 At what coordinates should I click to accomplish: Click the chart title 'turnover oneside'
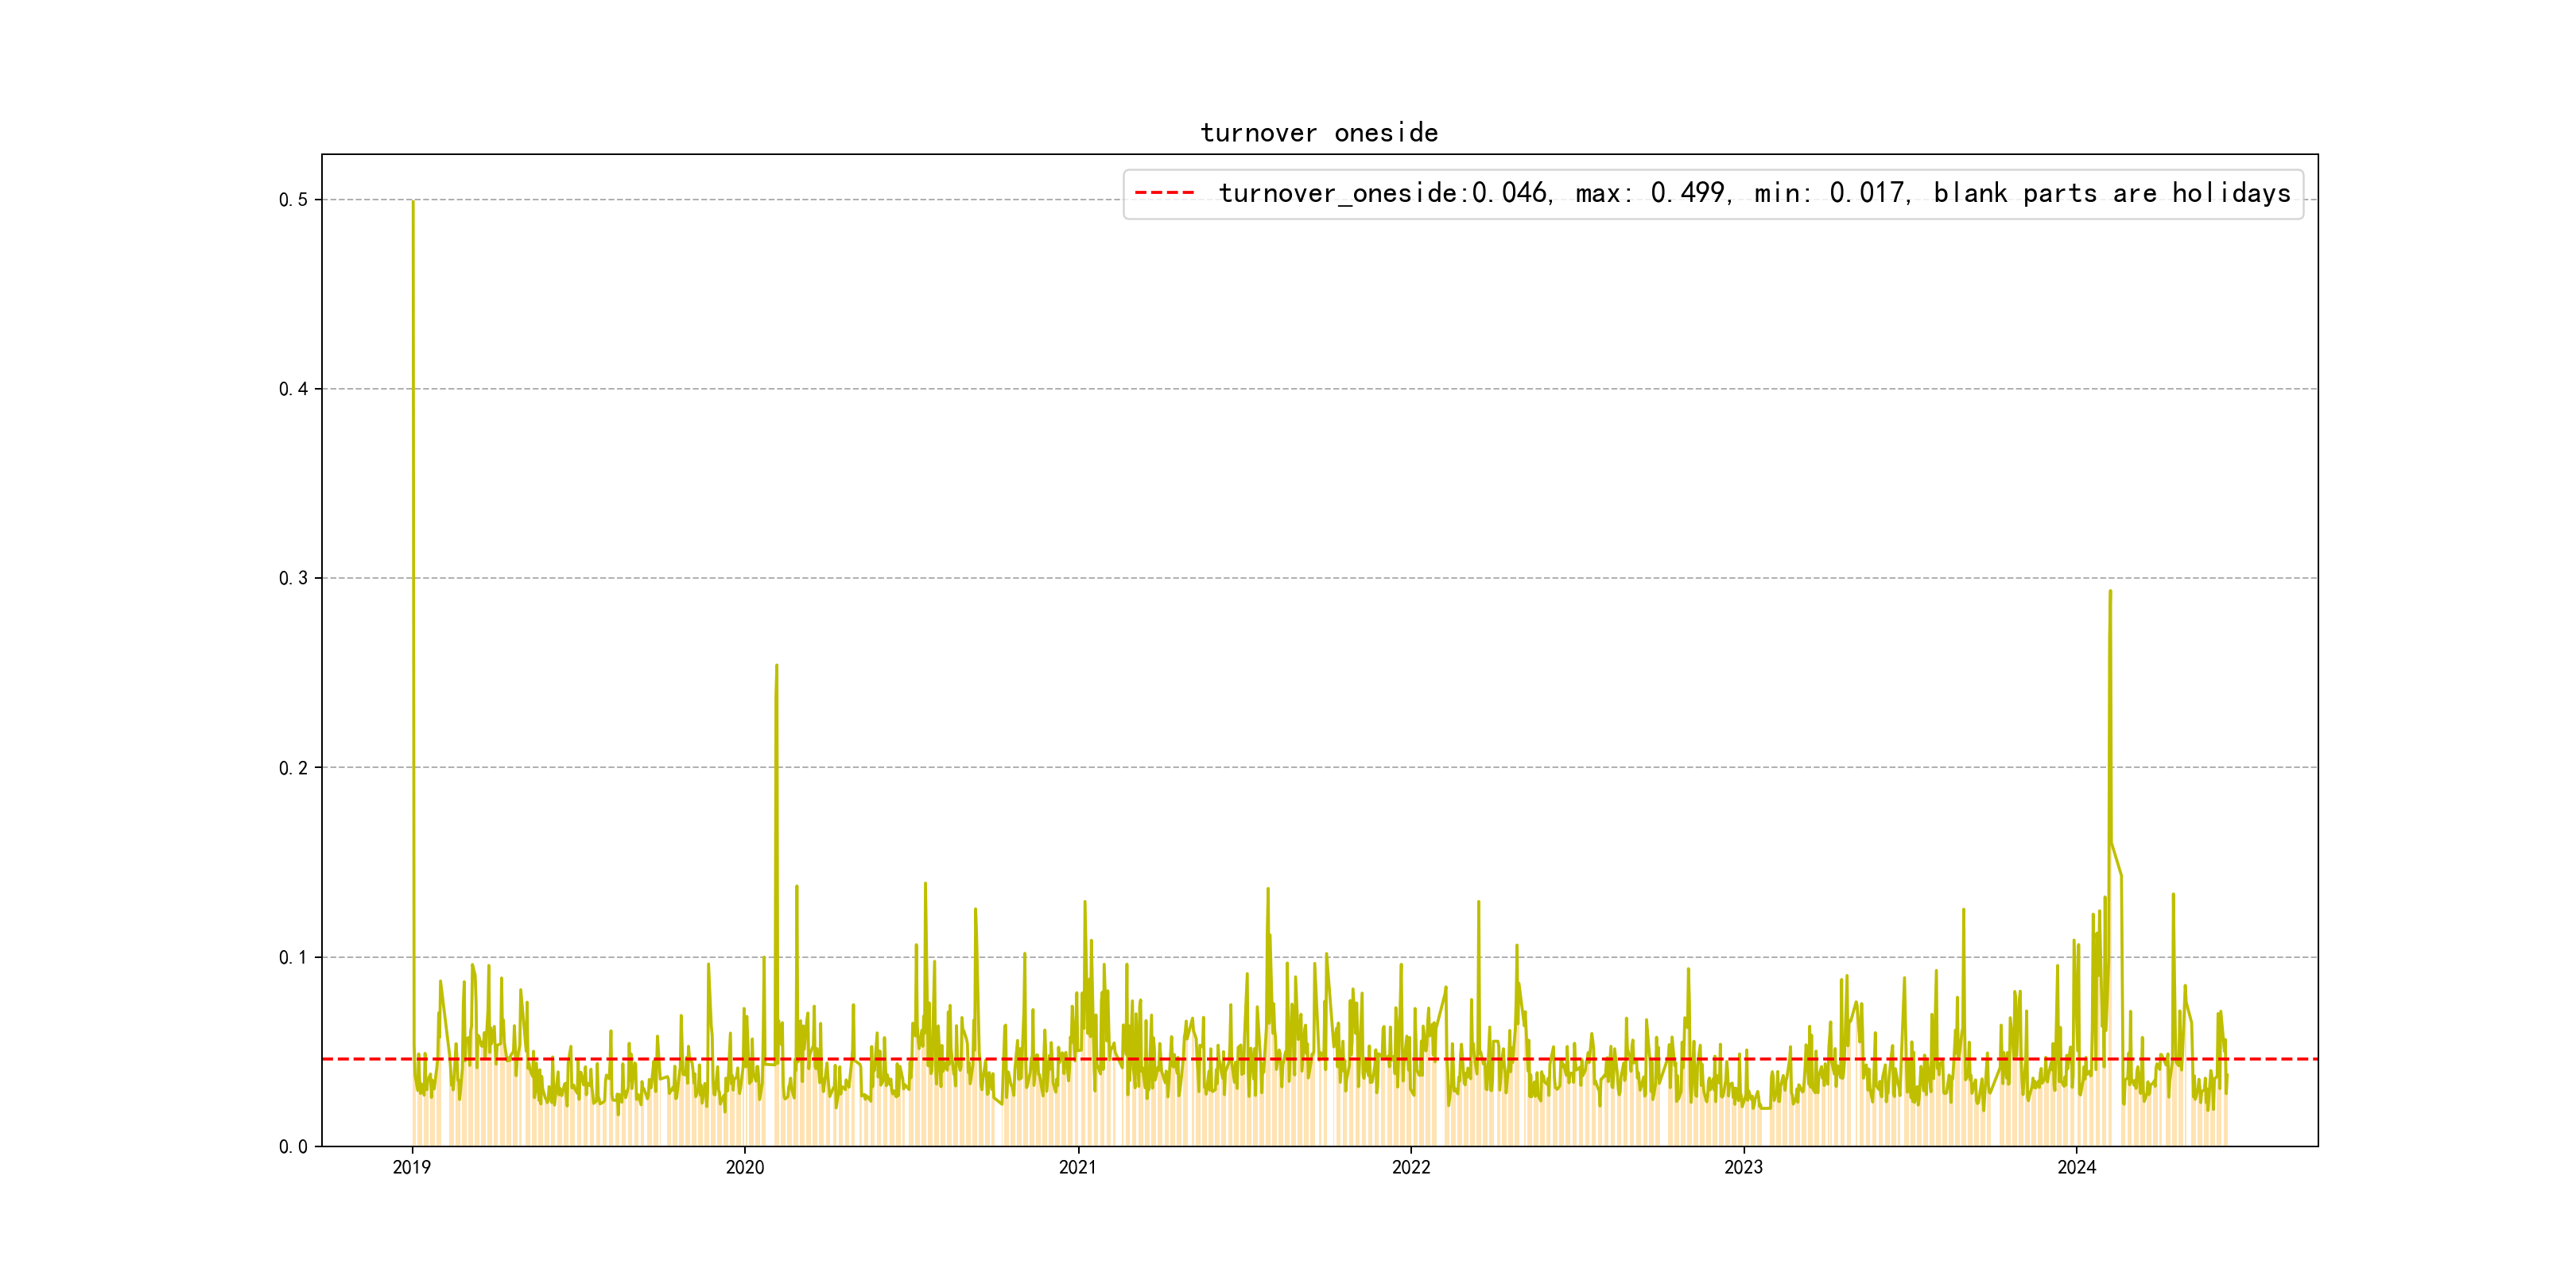click(1319, 133)
